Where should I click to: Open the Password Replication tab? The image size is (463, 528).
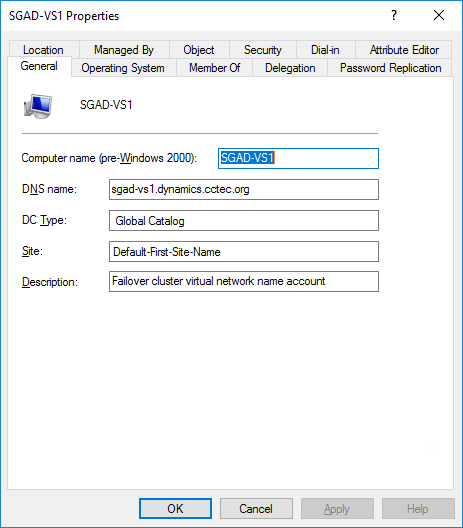click(390, 68)
